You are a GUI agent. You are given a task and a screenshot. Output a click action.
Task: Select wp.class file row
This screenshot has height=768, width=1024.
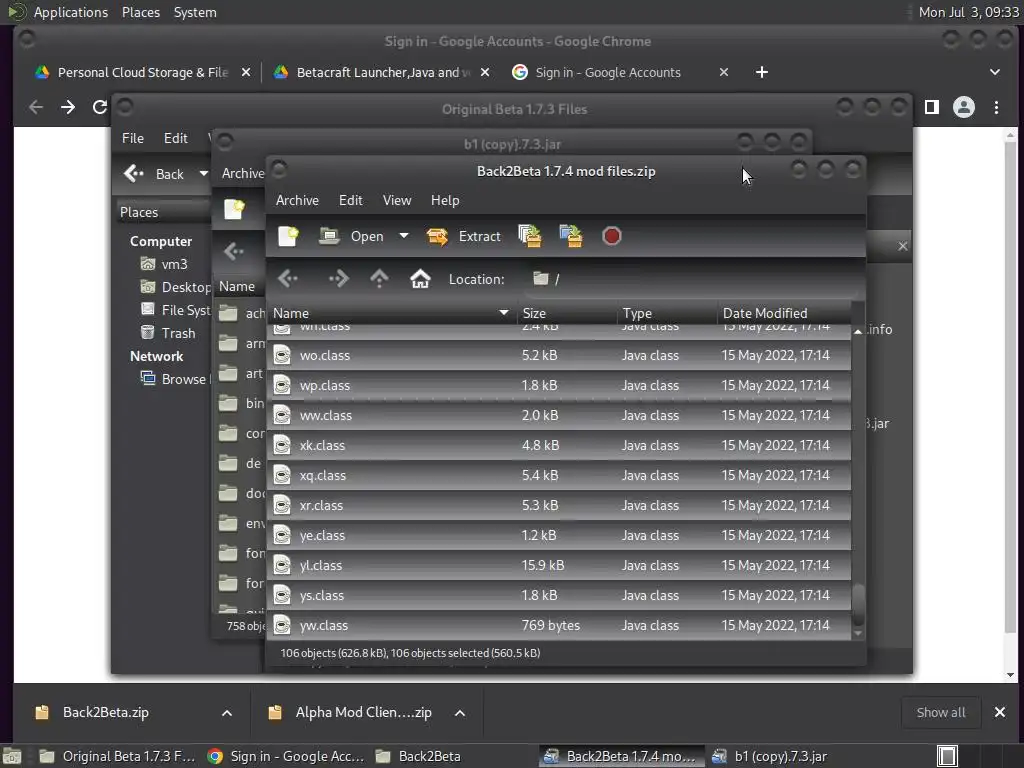coord(559,385)
